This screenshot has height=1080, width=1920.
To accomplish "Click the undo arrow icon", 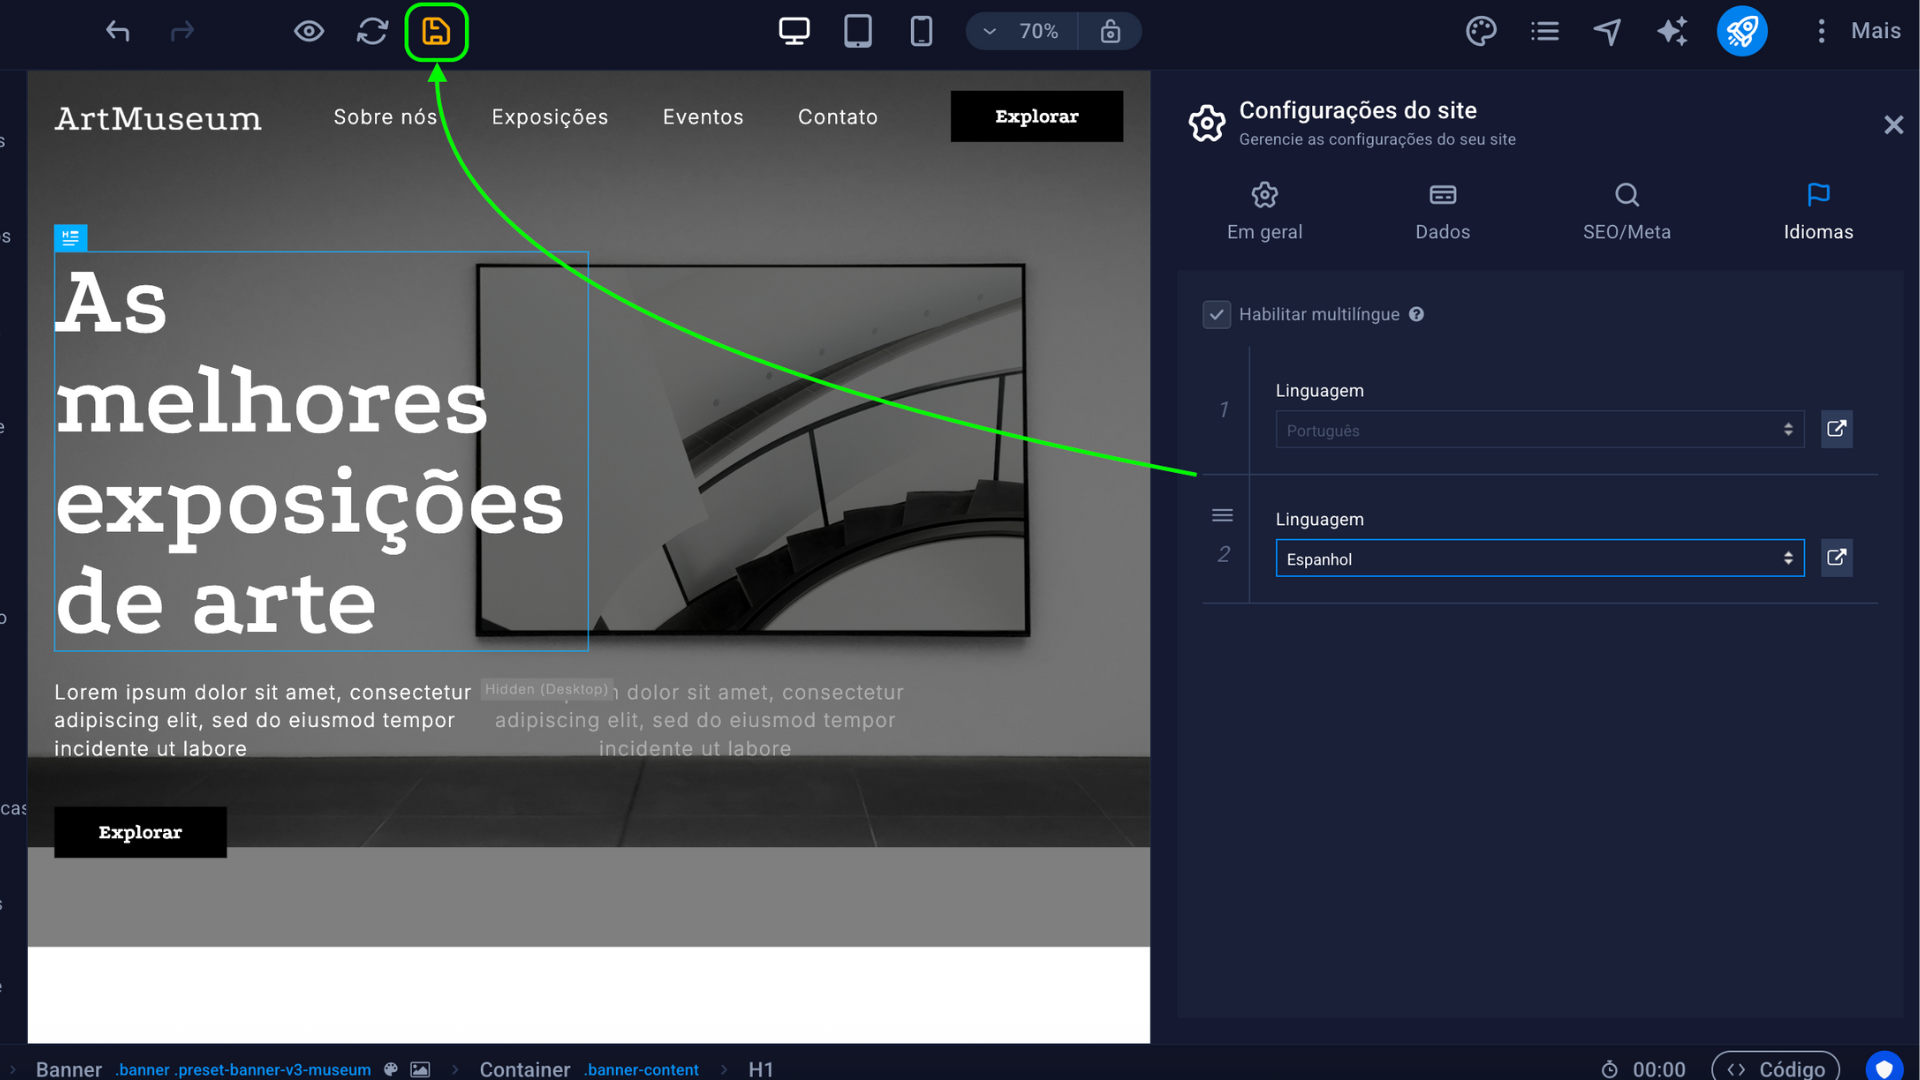I will click(118, 31).
